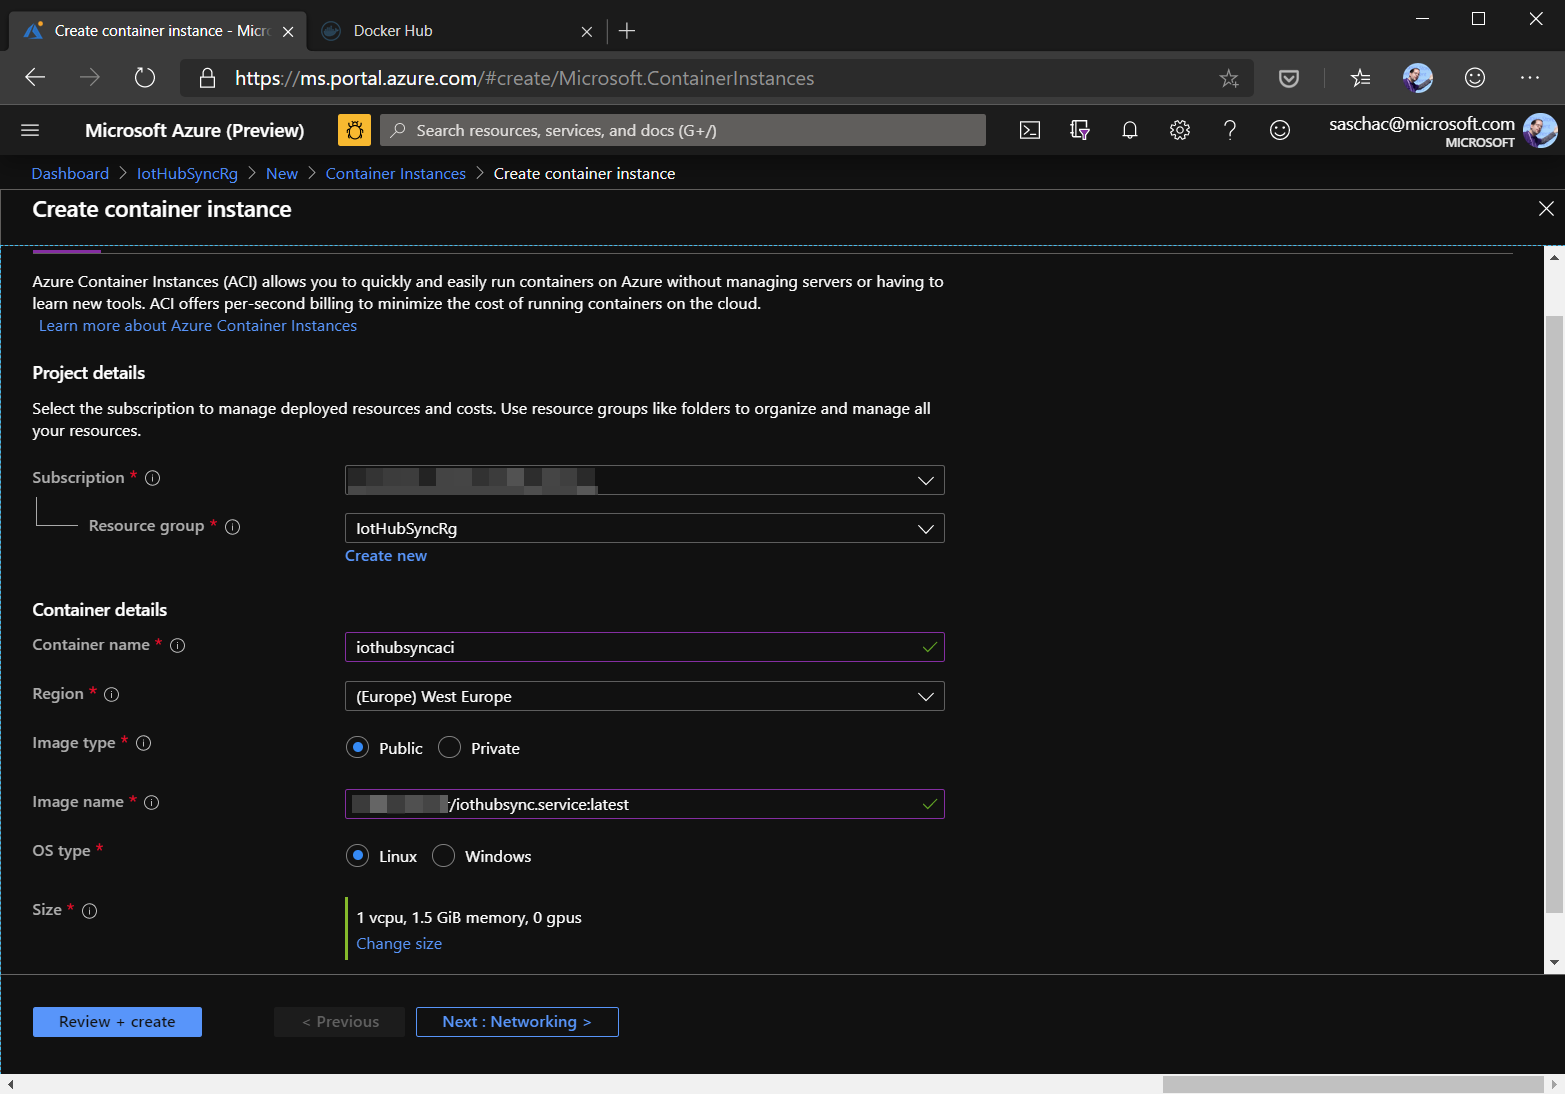The image size is (1565, 1094).
Task: Show info tooltip for Container name
Action: tap(178, 646)
